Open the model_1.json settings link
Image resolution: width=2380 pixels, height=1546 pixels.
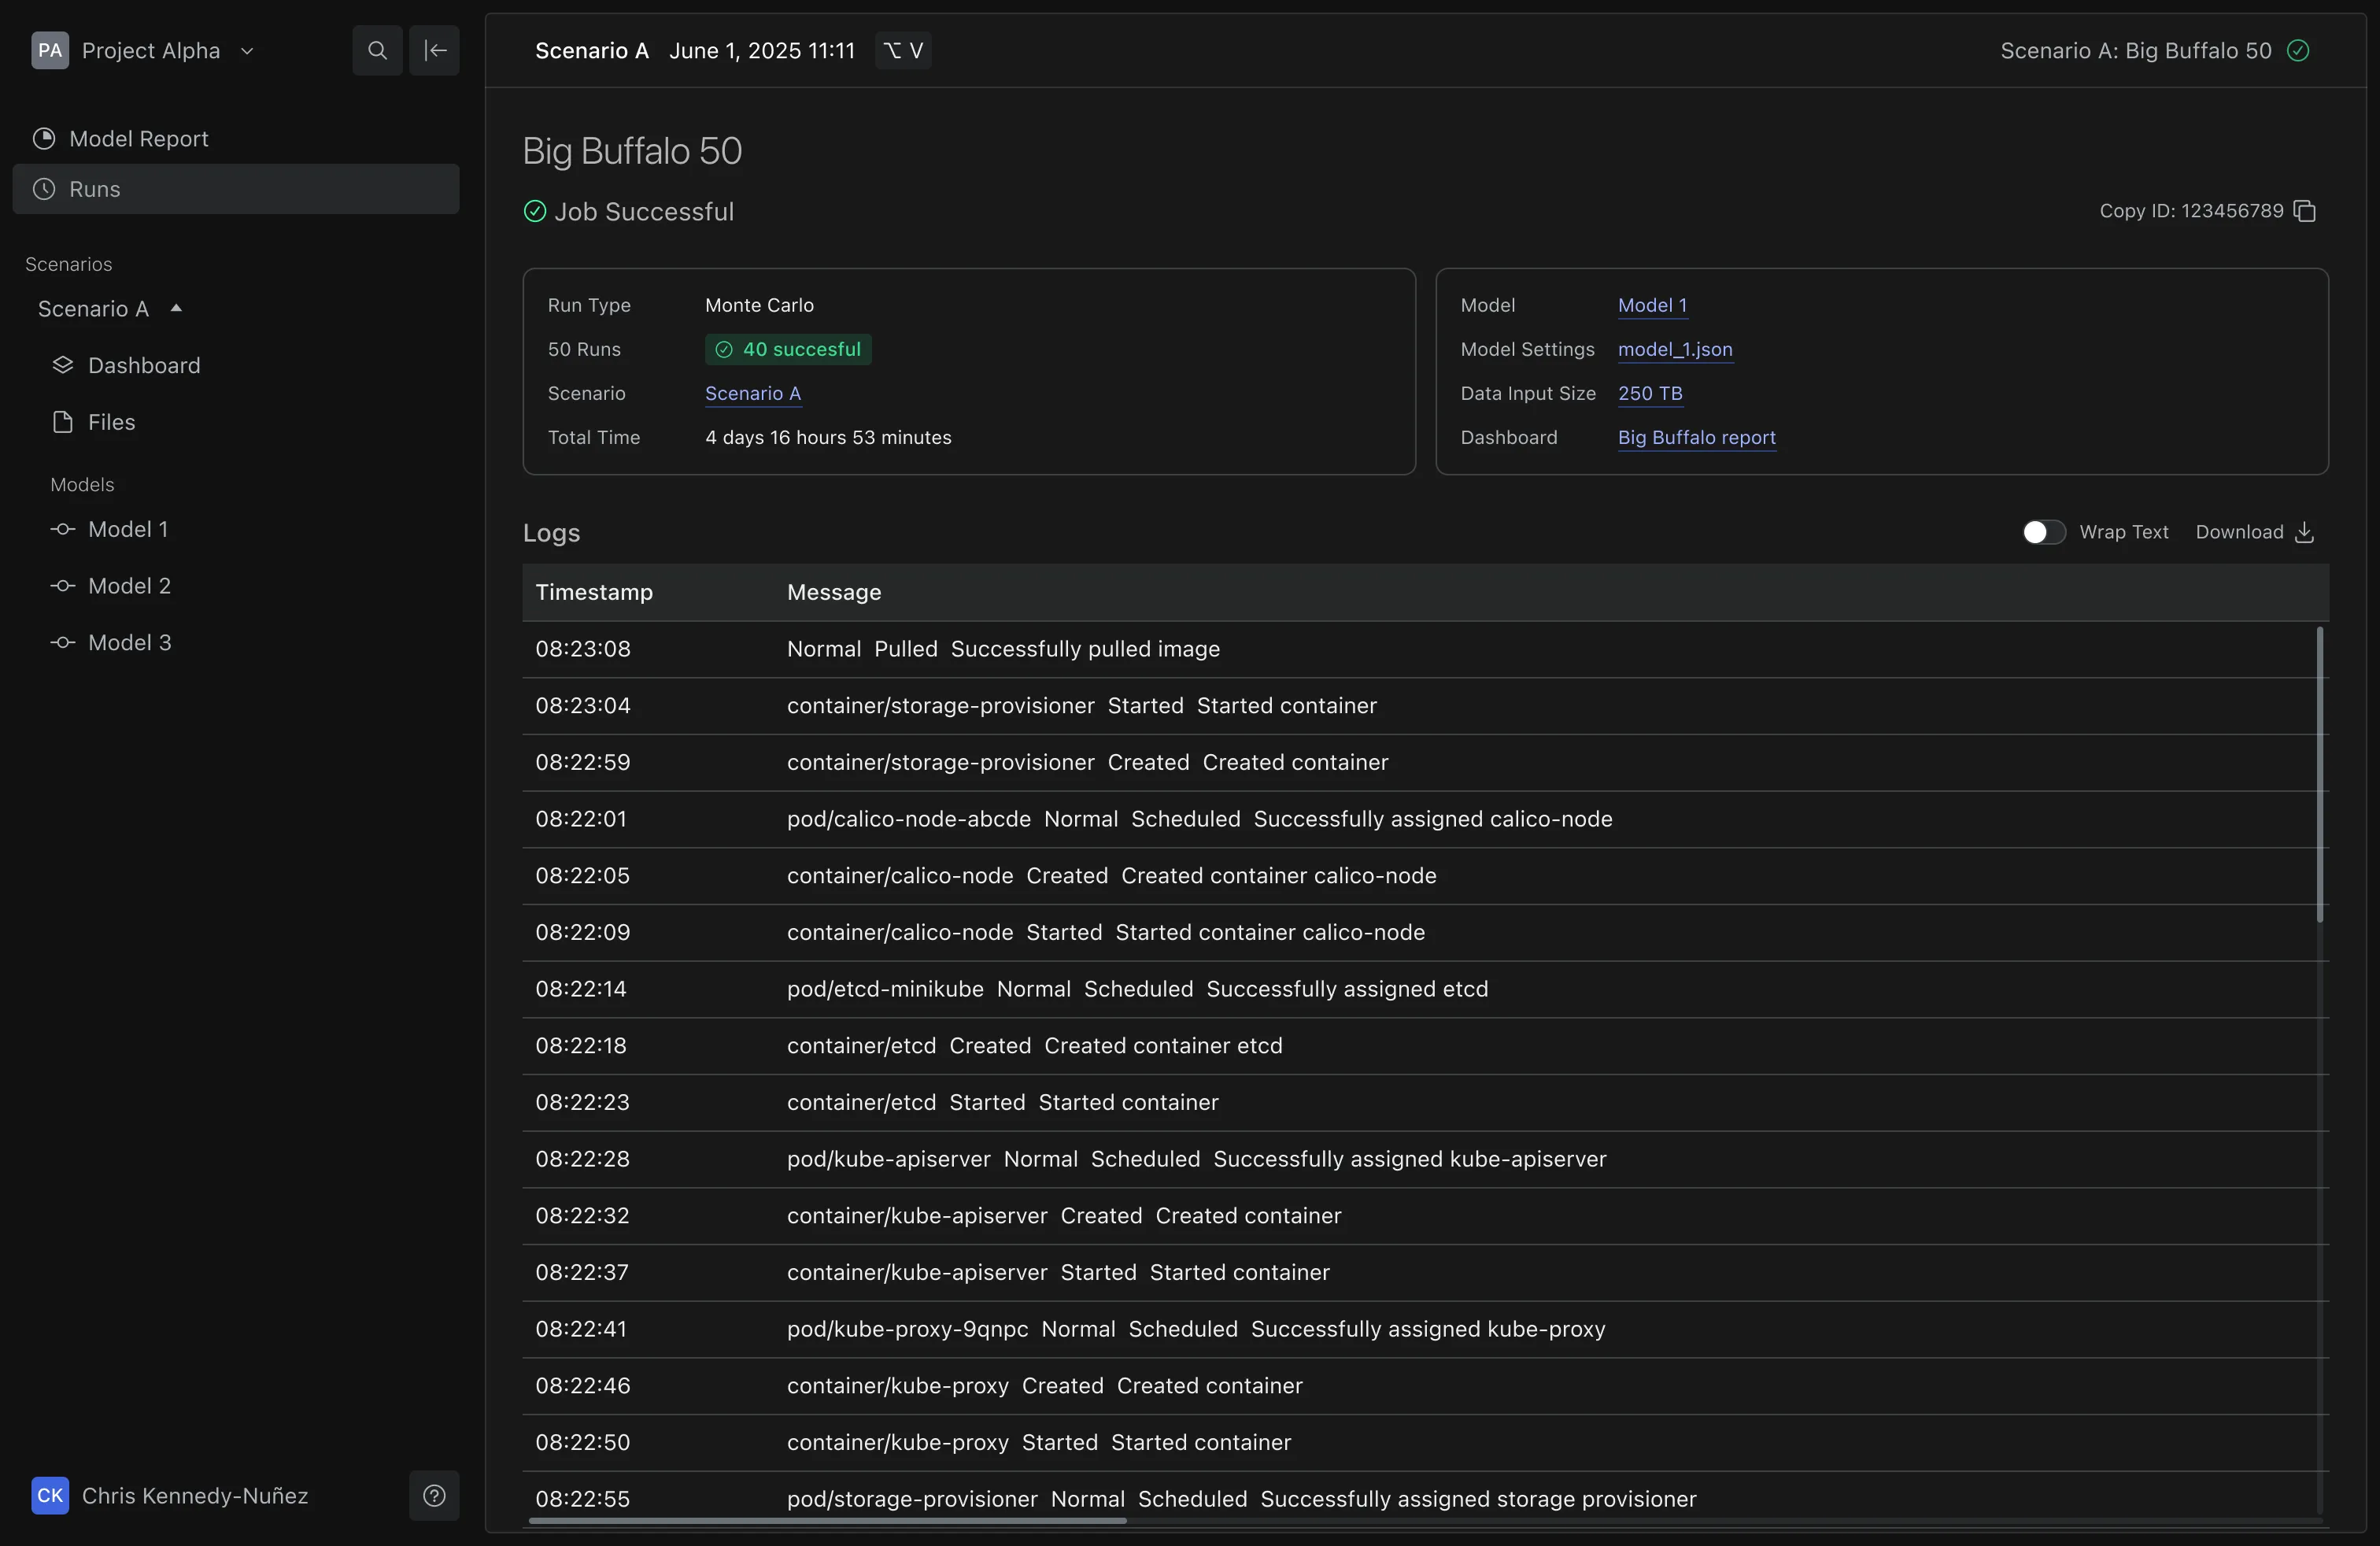point(1675,349)
